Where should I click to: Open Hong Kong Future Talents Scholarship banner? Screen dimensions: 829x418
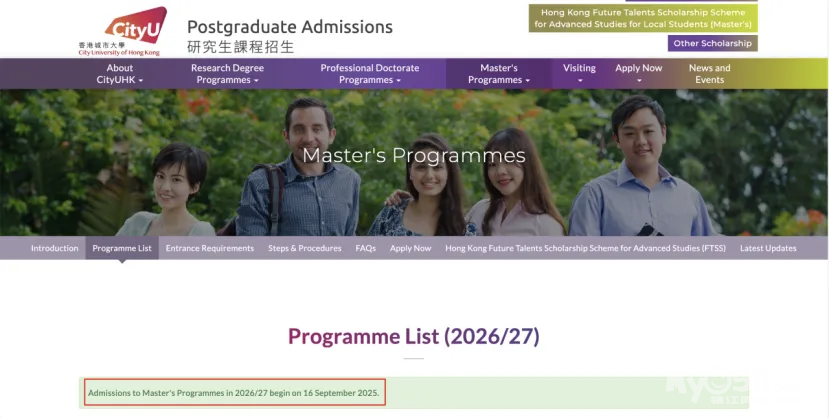(643, 18)
